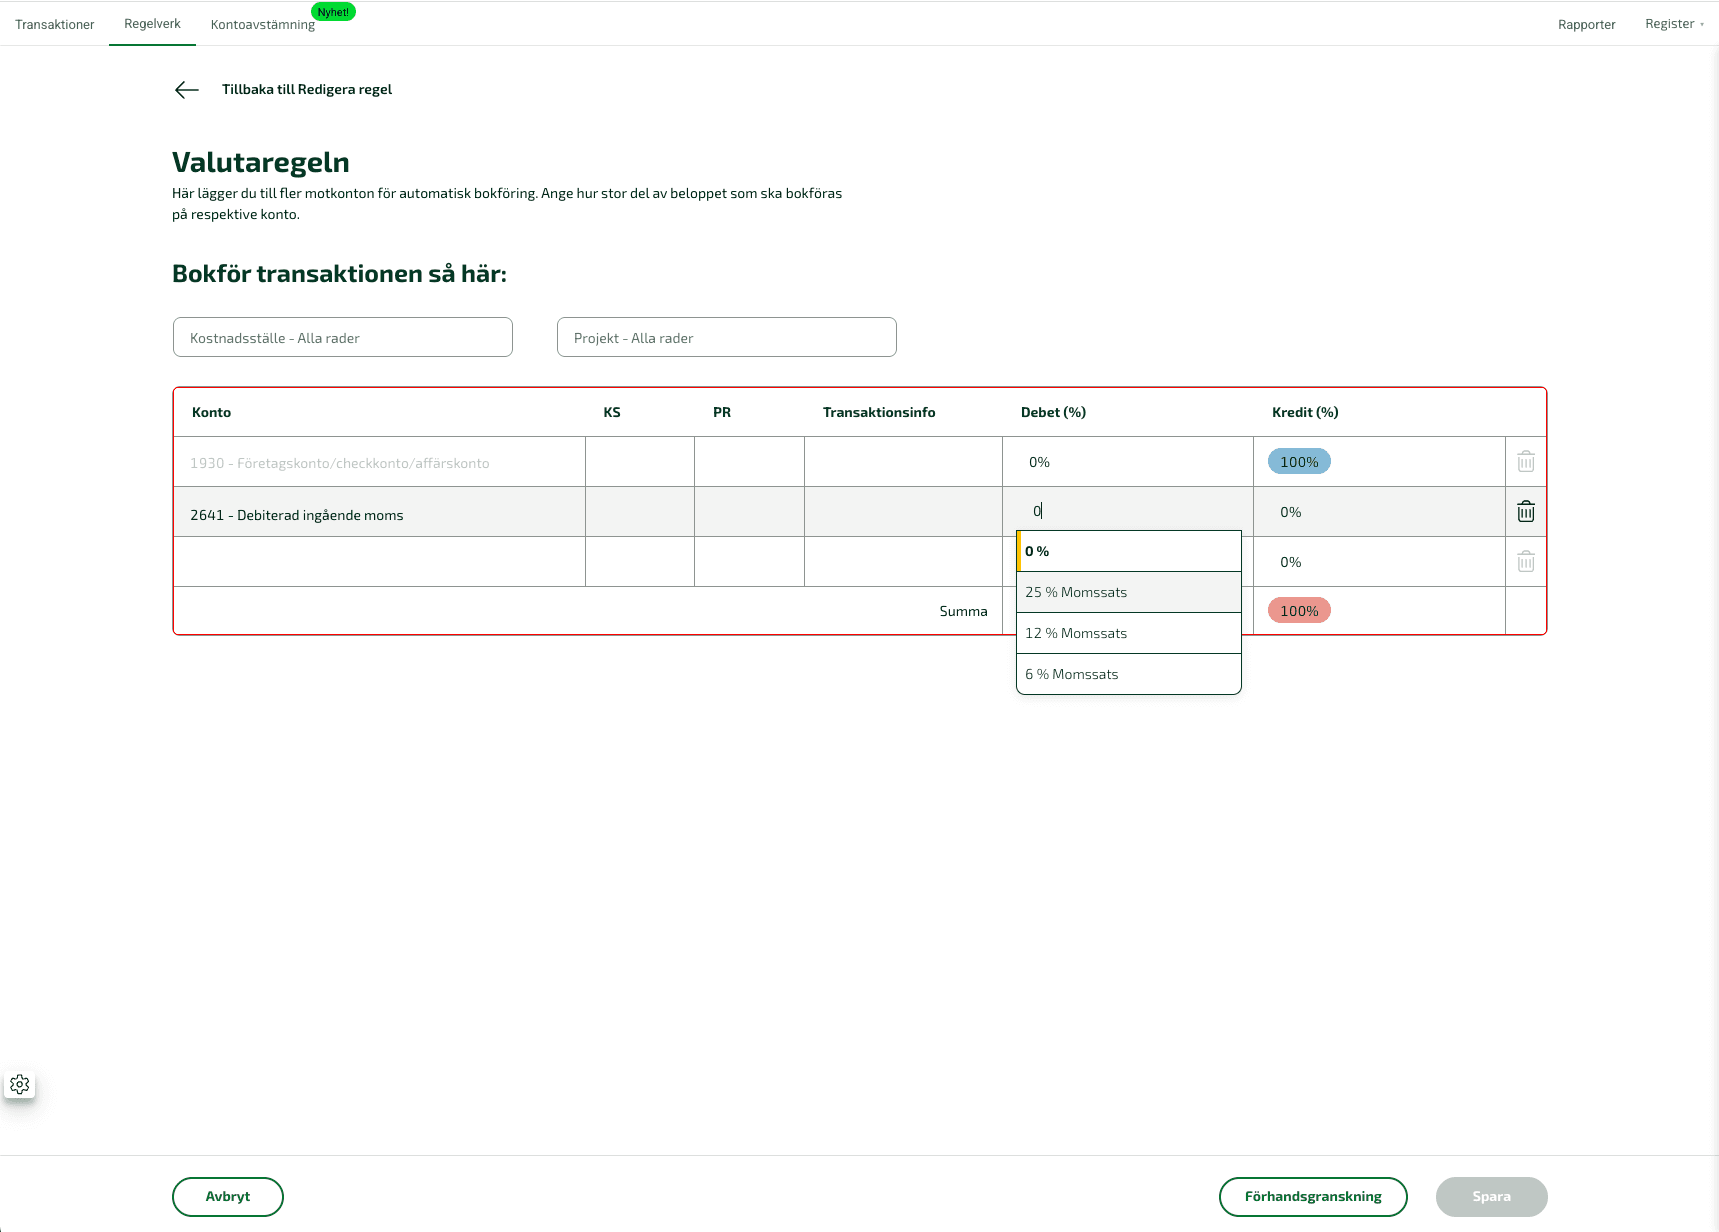Viewport: 1719px width, 1232px height.
Task: Open Rapporter in the top bar
Action: 1586,24
